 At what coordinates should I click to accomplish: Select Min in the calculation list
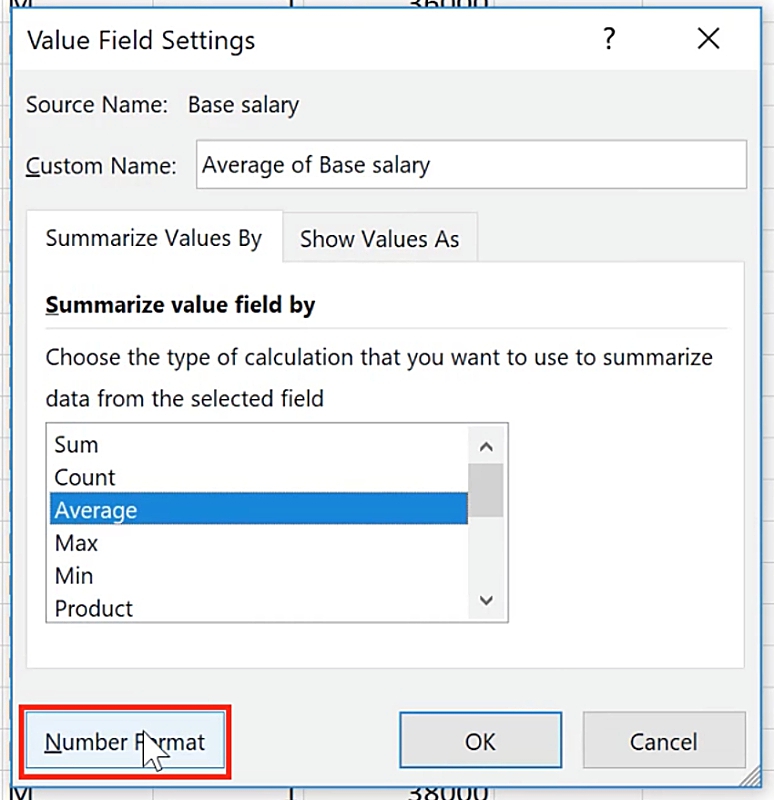[x=74, y=576]
